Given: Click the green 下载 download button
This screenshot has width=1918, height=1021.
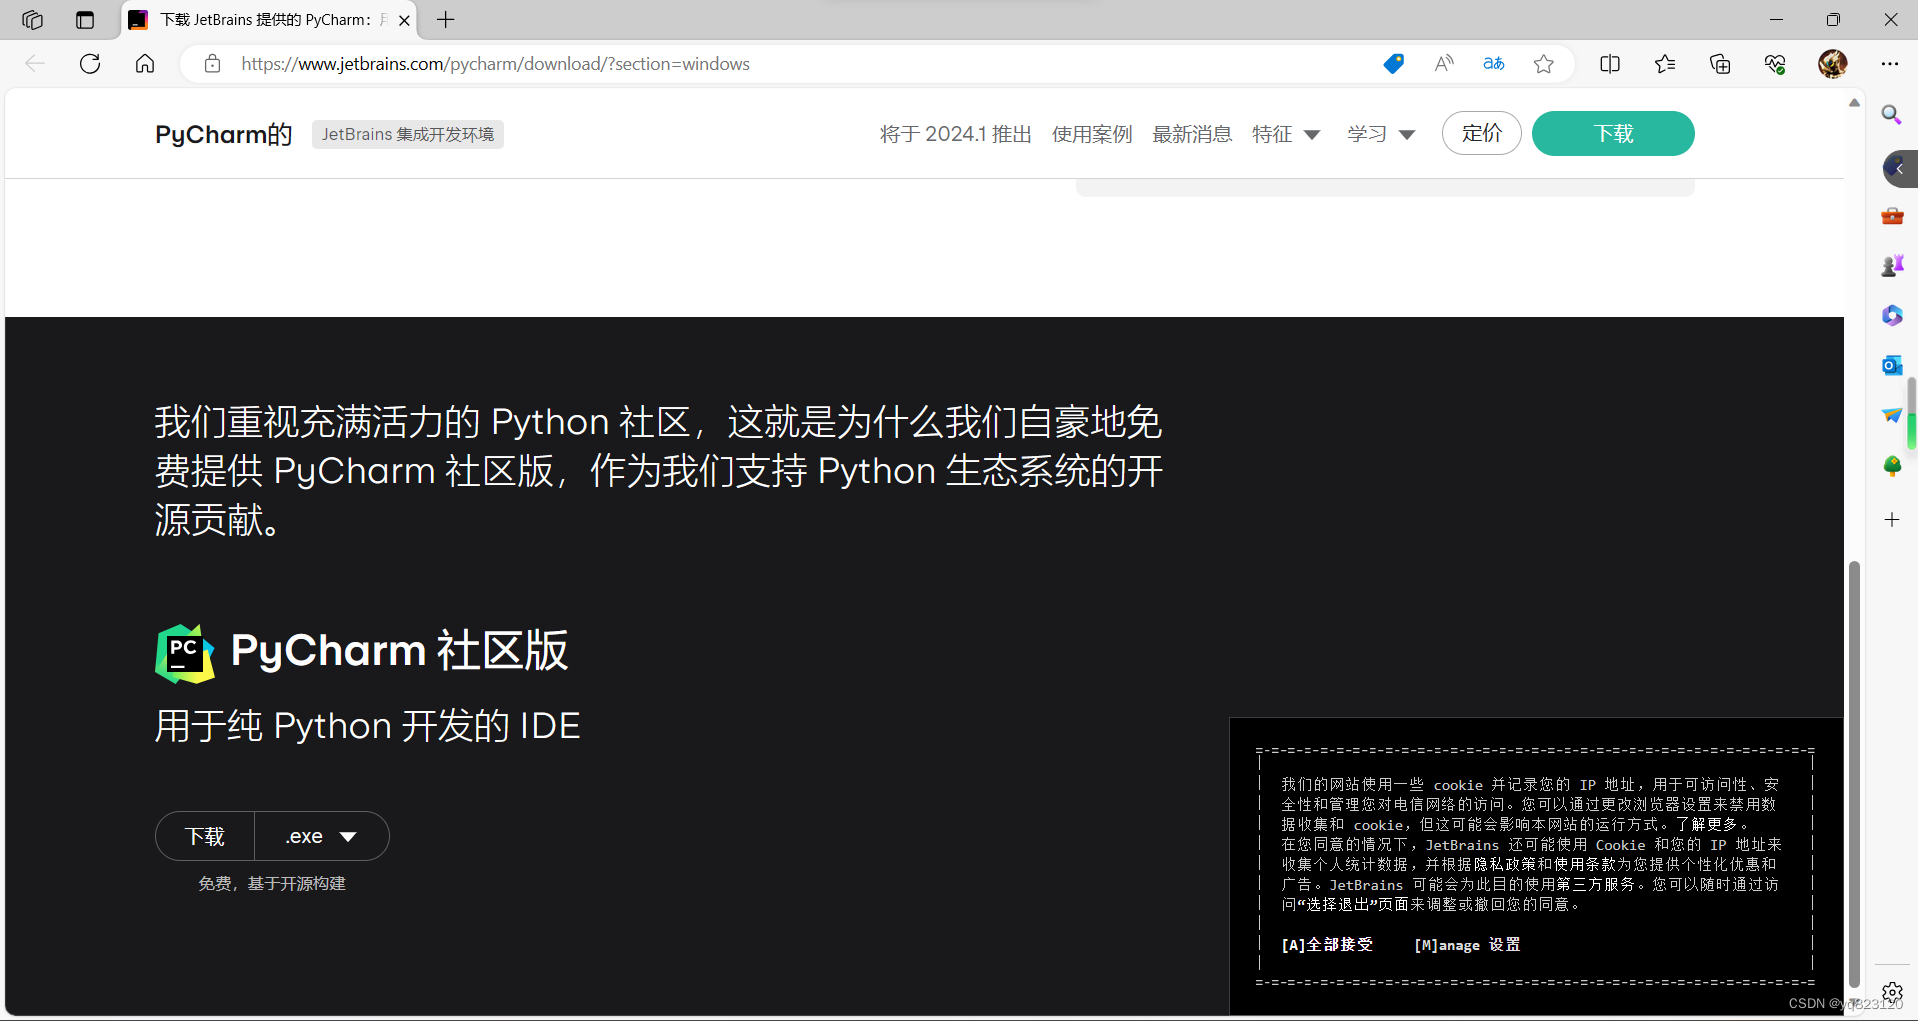Looking at the screenshot, I should [1612, 133].
